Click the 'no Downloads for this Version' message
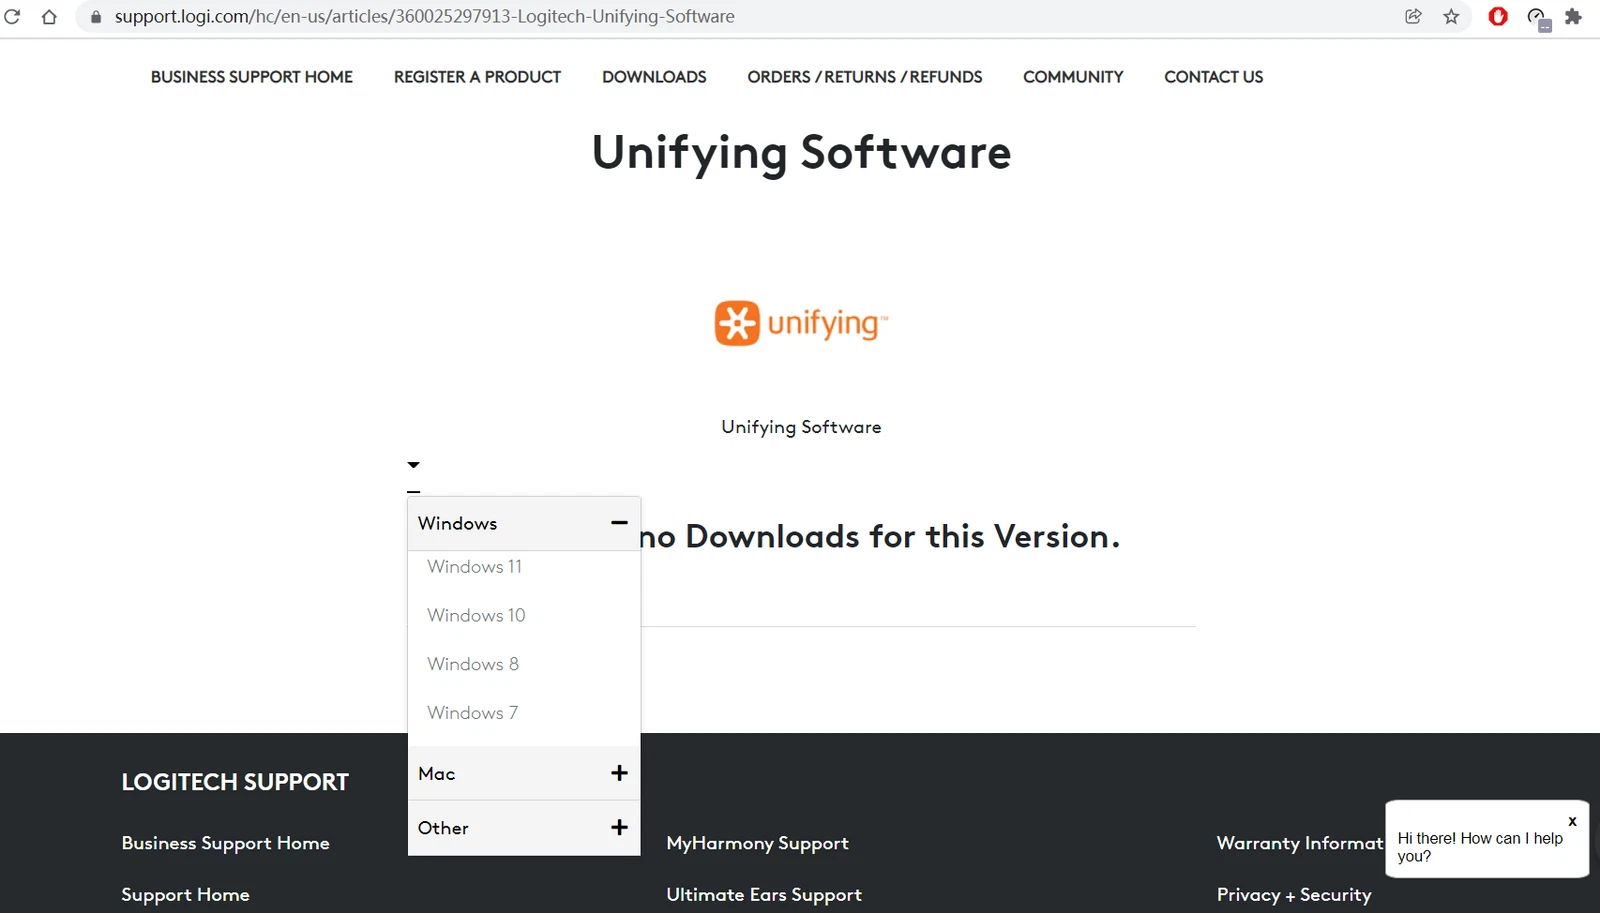The image size is (1600, 913). coord(880,537)
